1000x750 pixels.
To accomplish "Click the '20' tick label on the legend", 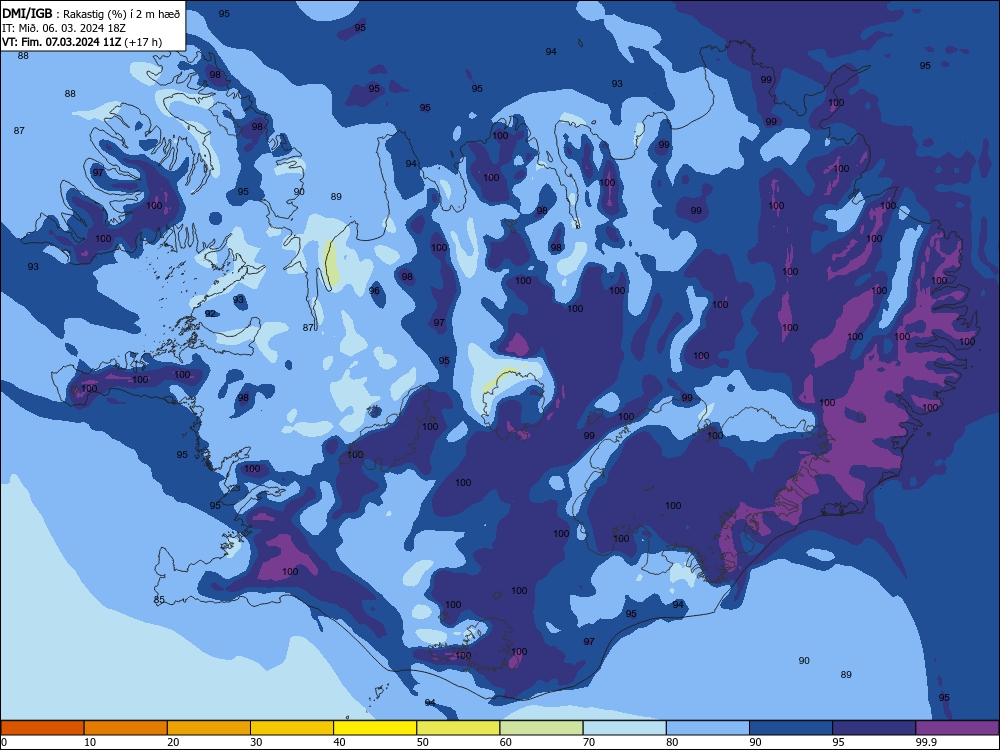I will point(173,742).
